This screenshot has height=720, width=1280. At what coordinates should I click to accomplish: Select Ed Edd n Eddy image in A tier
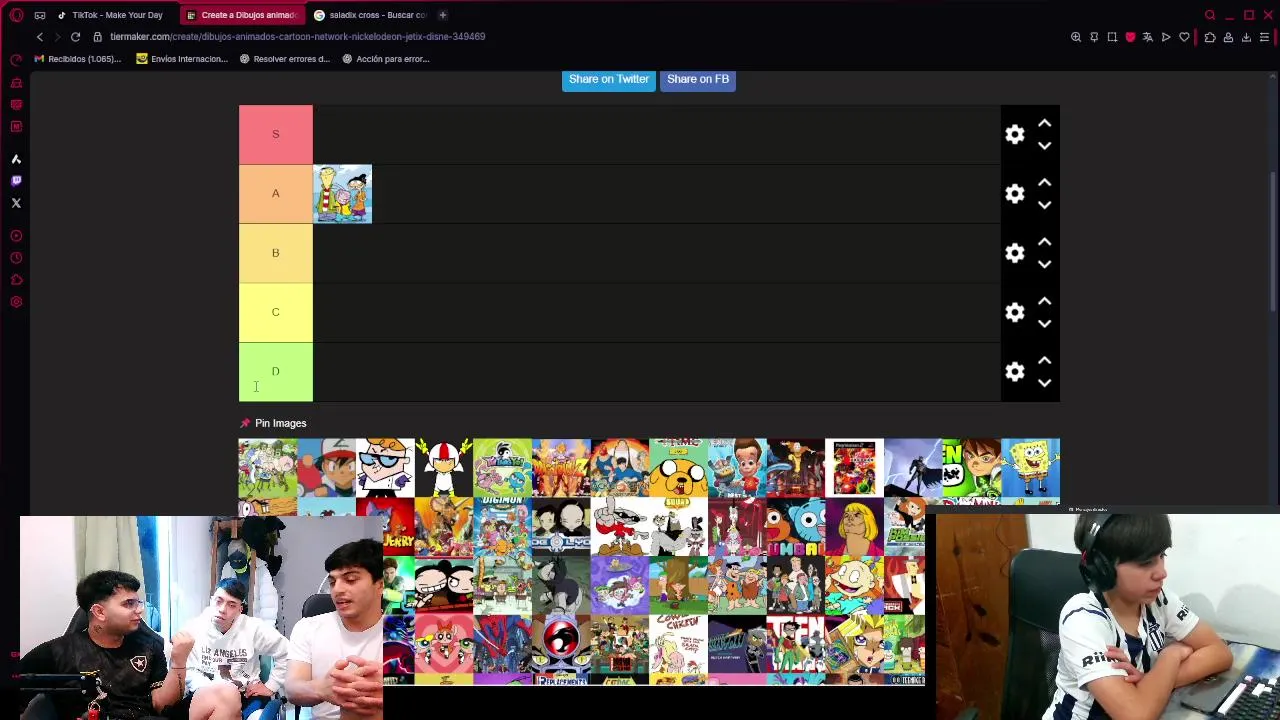343,194
